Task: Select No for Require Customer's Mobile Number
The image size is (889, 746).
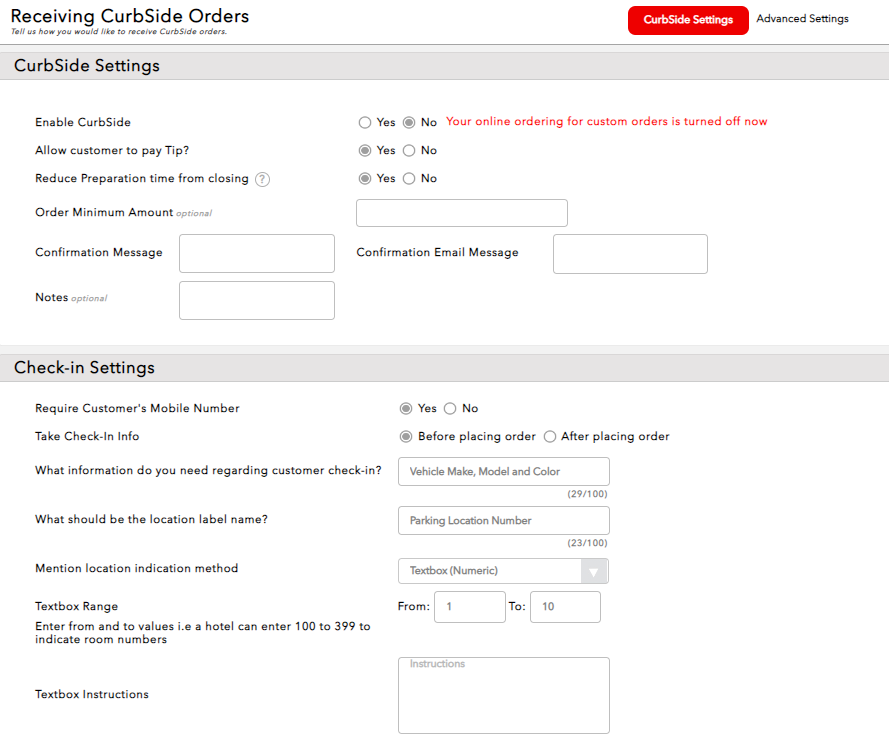Action: click(x=450, y=408)
